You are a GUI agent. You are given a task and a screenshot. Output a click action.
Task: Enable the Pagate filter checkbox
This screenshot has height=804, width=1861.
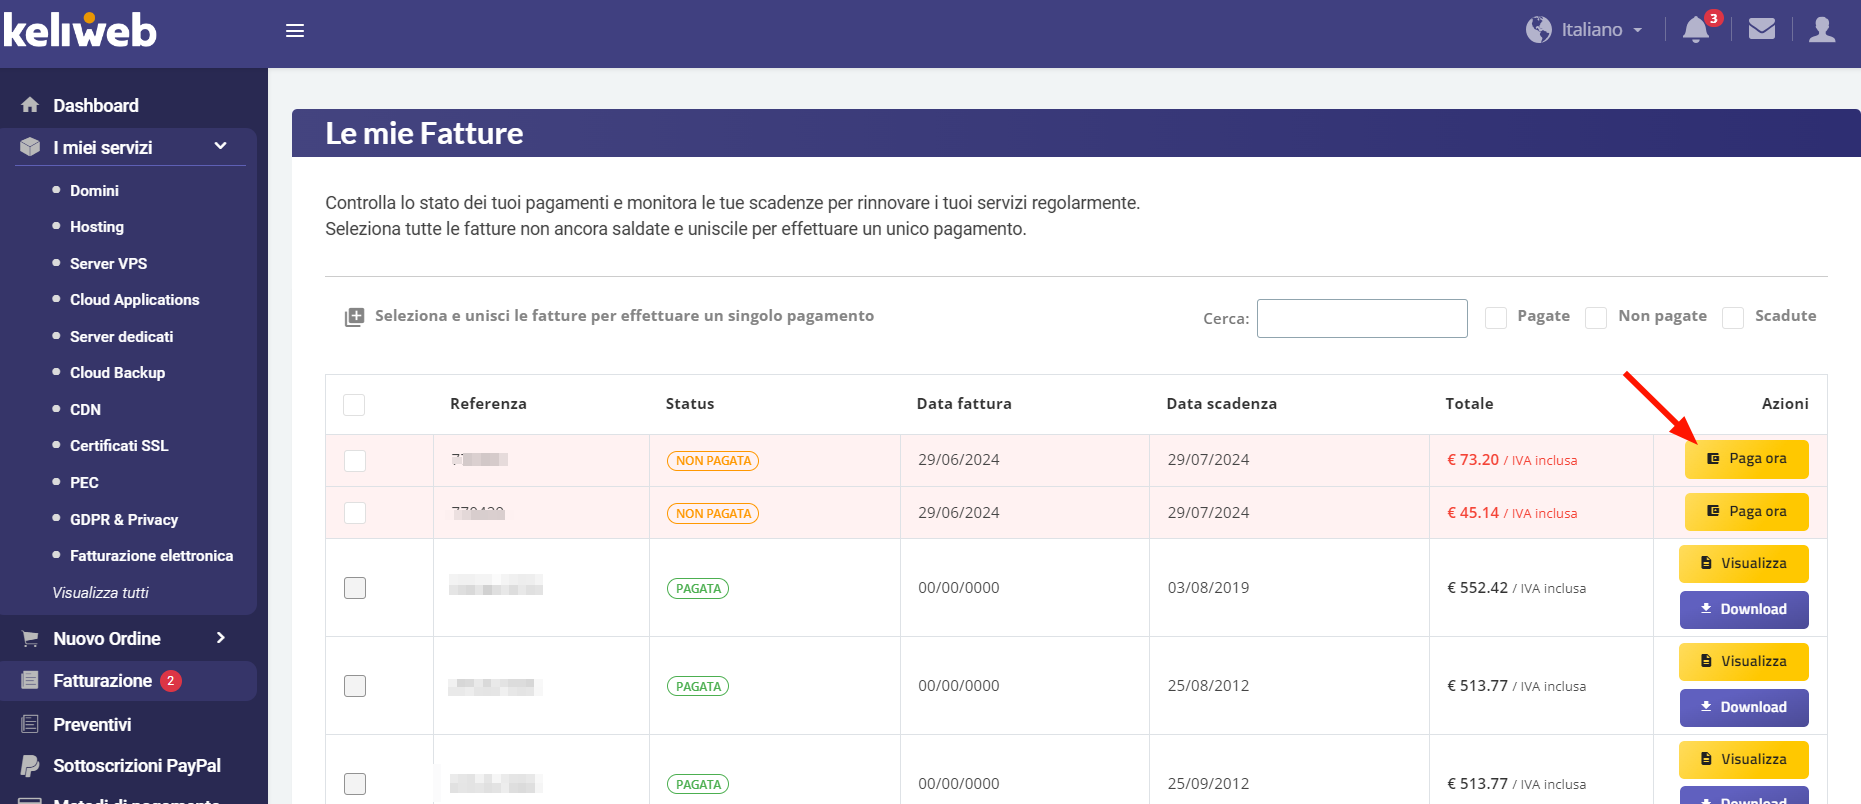tap(1496, 318)
